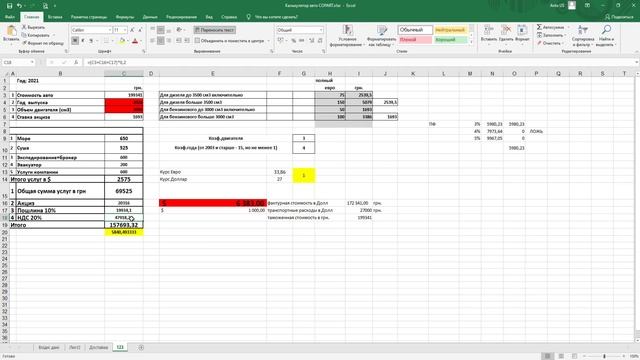Image resolution: width=640 pixels, height=360 pixels.
Task: Toggle Wrap Text (Переносить текст)
Action: tap(214, 30)
